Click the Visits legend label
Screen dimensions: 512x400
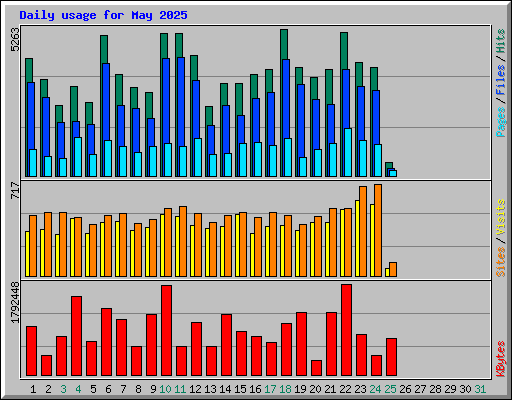pyautogui.click(x=501, y=218)
